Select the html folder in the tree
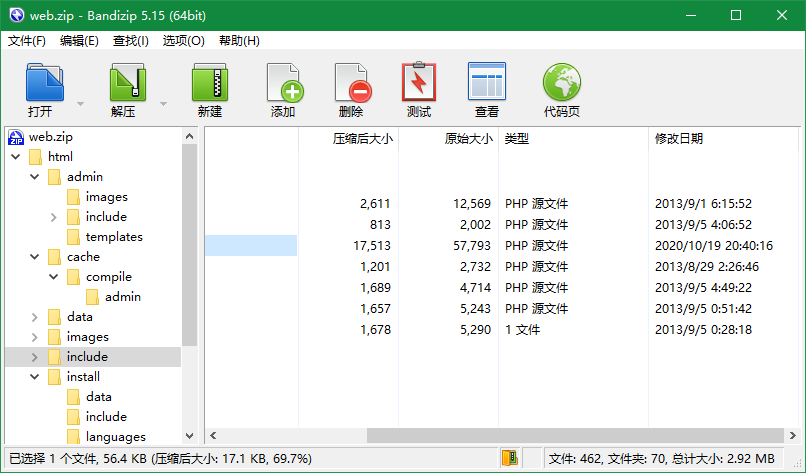This screenshot has width=806, height=473. [x=60, y=157]
